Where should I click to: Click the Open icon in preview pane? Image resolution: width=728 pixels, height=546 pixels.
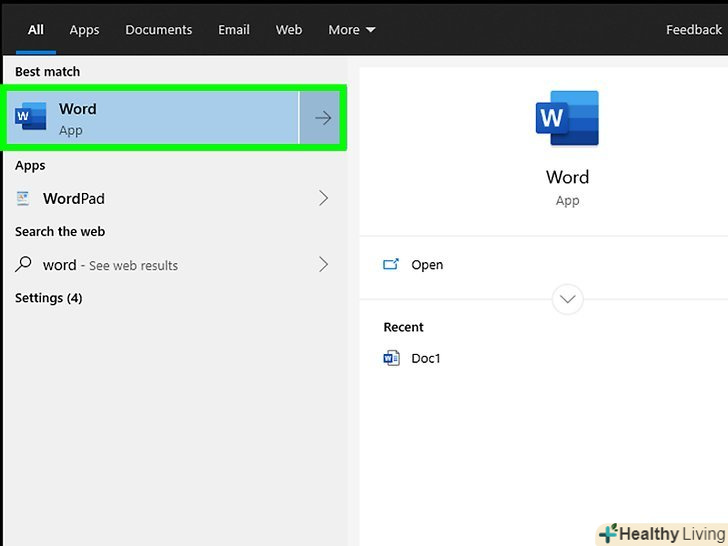click(391, 265)
